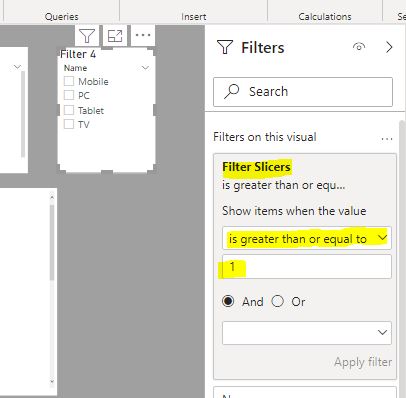
Task: Click the Search box in Filters pane
Action: [303, 92]
